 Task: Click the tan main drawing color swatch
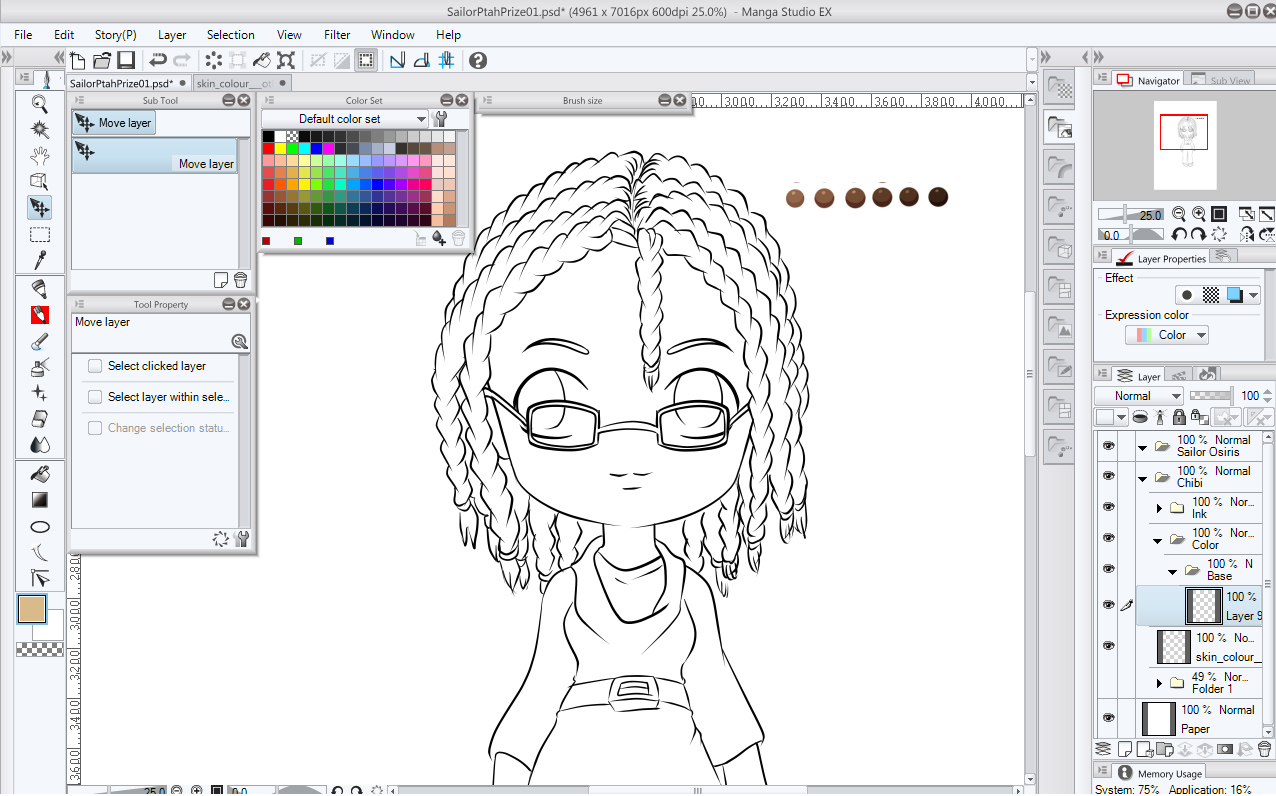(x=32, y=609)
